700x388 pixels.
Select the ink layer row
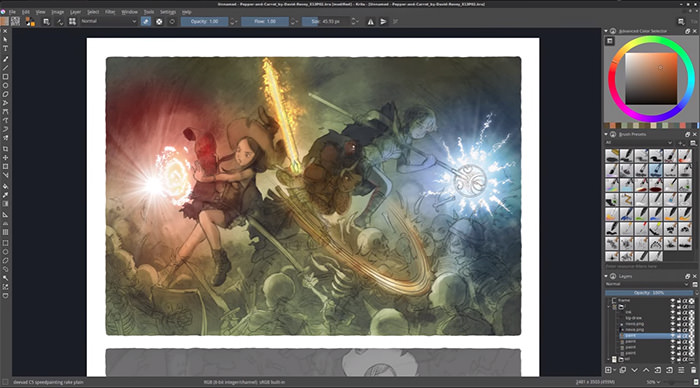coord(650,312)
